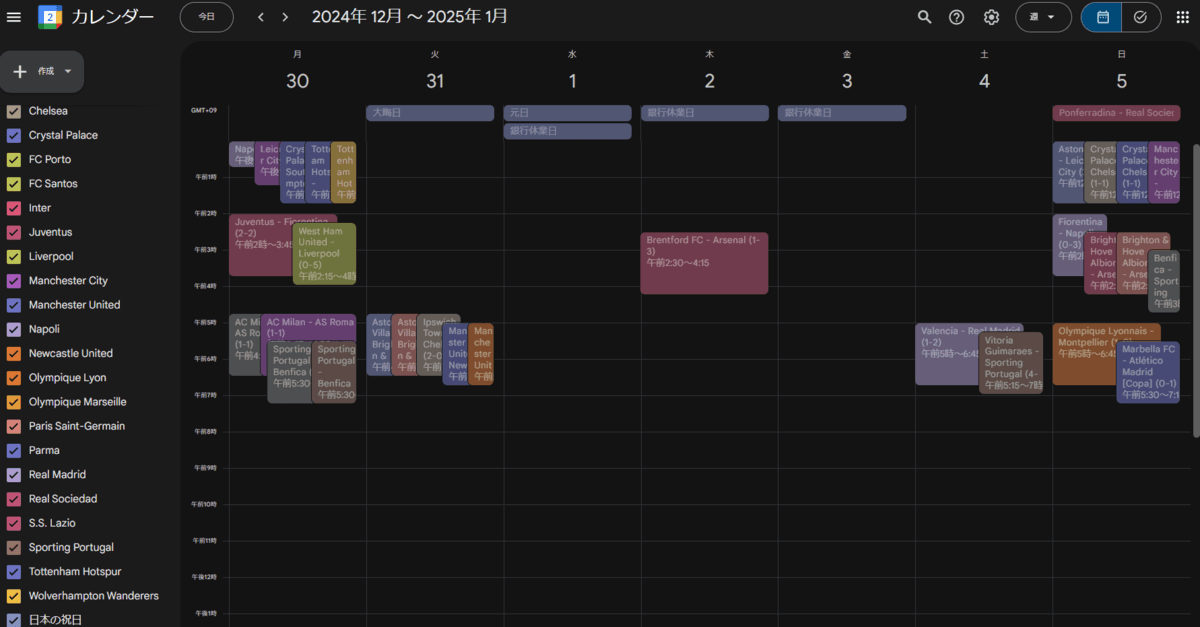Click the 今日 today button
1200x627 pixels.
pos(206,17)
